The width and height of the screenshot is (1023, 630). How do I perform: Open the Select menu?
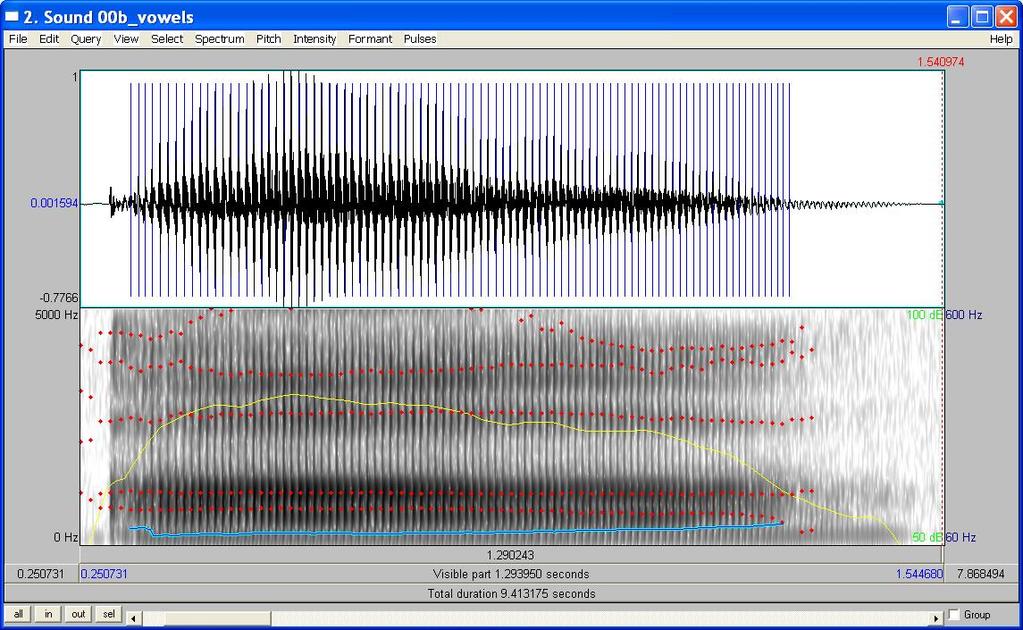point(167,39)
